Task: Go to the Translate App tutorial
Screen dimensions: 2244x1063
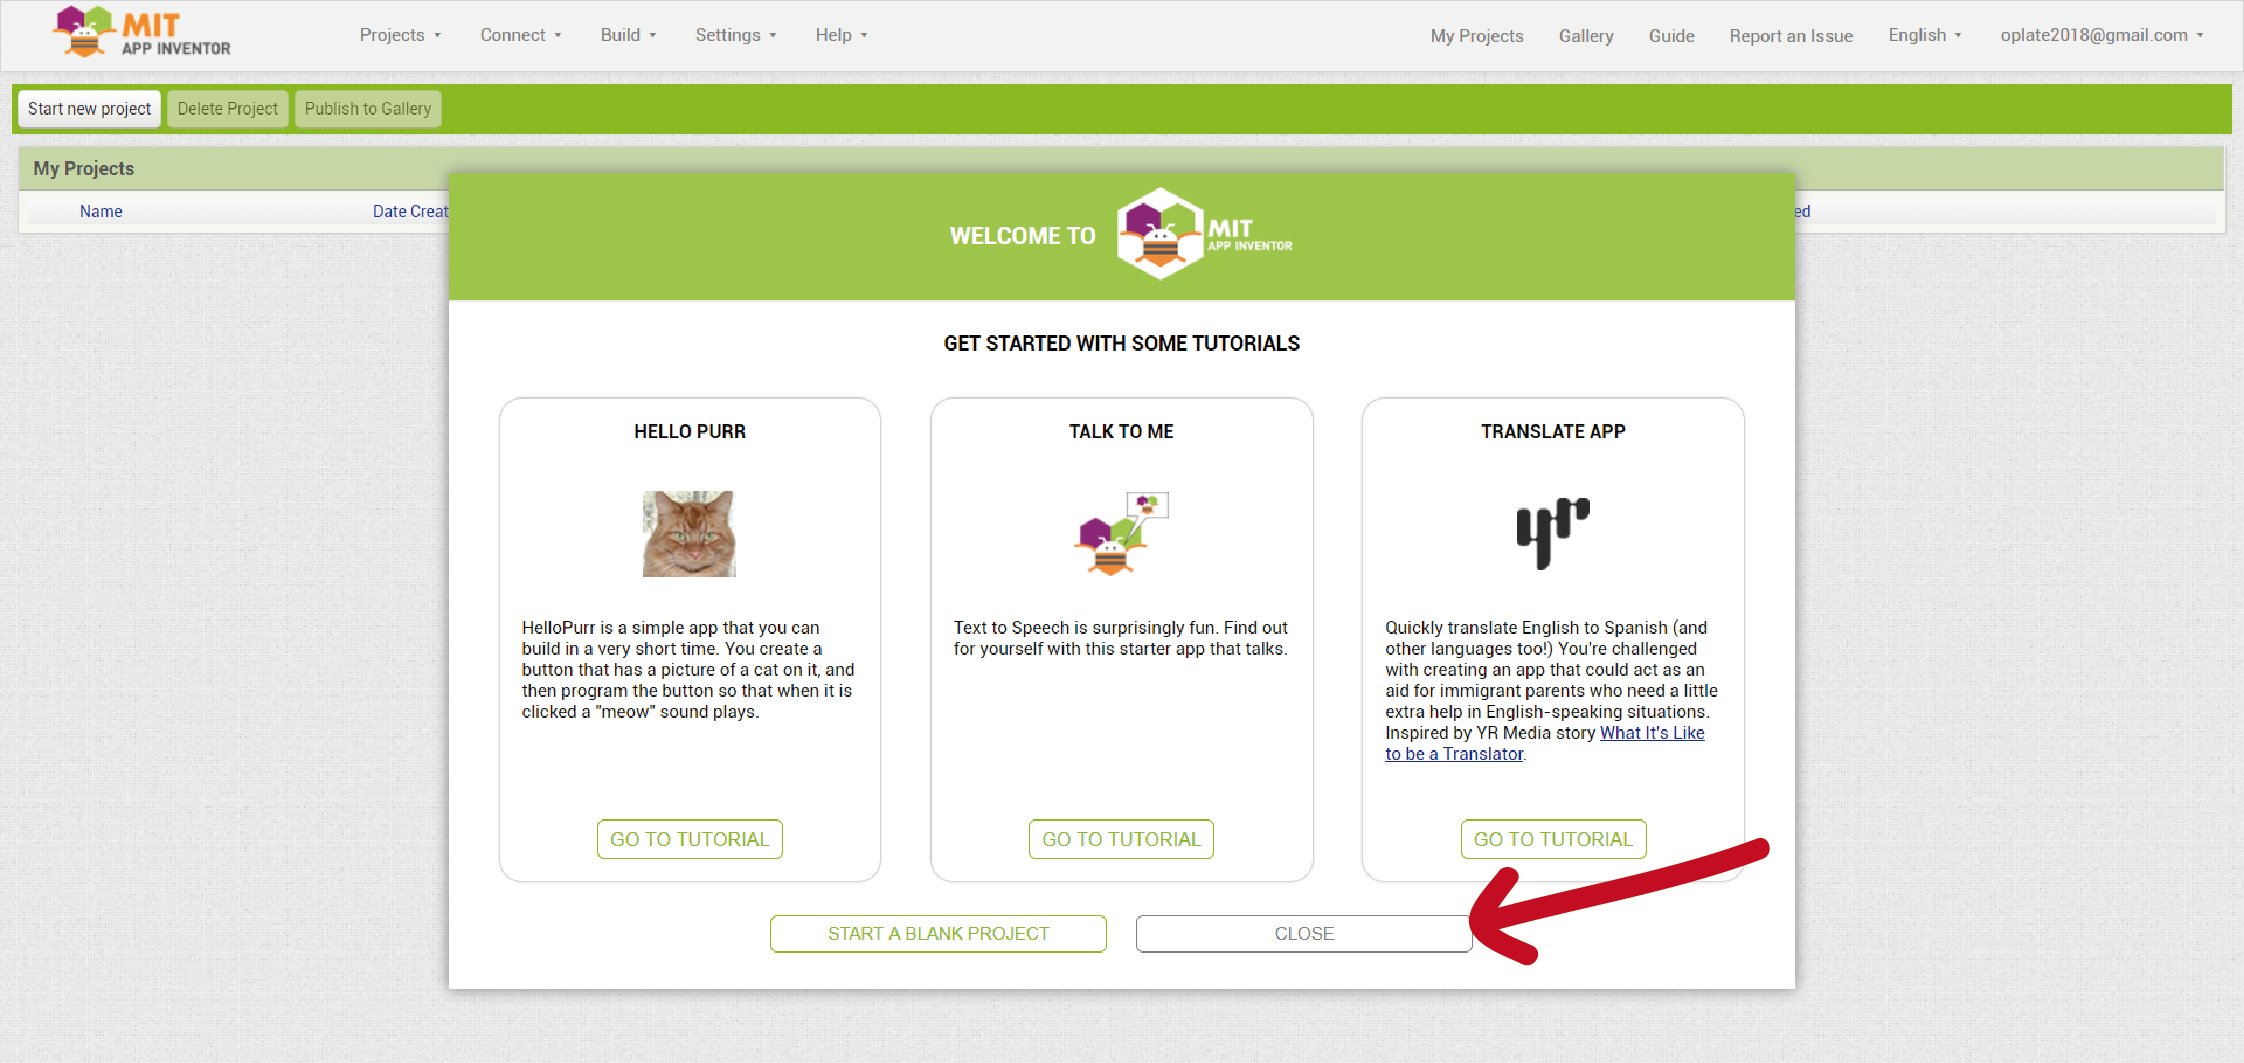Action: 1553,839
